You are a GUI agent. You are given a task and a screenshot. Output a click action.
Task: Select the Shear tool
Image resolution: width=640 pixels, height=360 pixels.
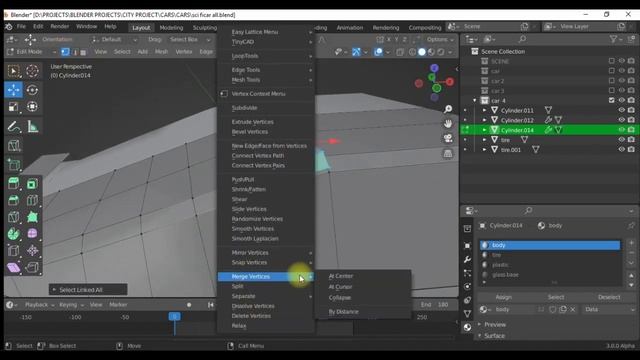point(13,268)
